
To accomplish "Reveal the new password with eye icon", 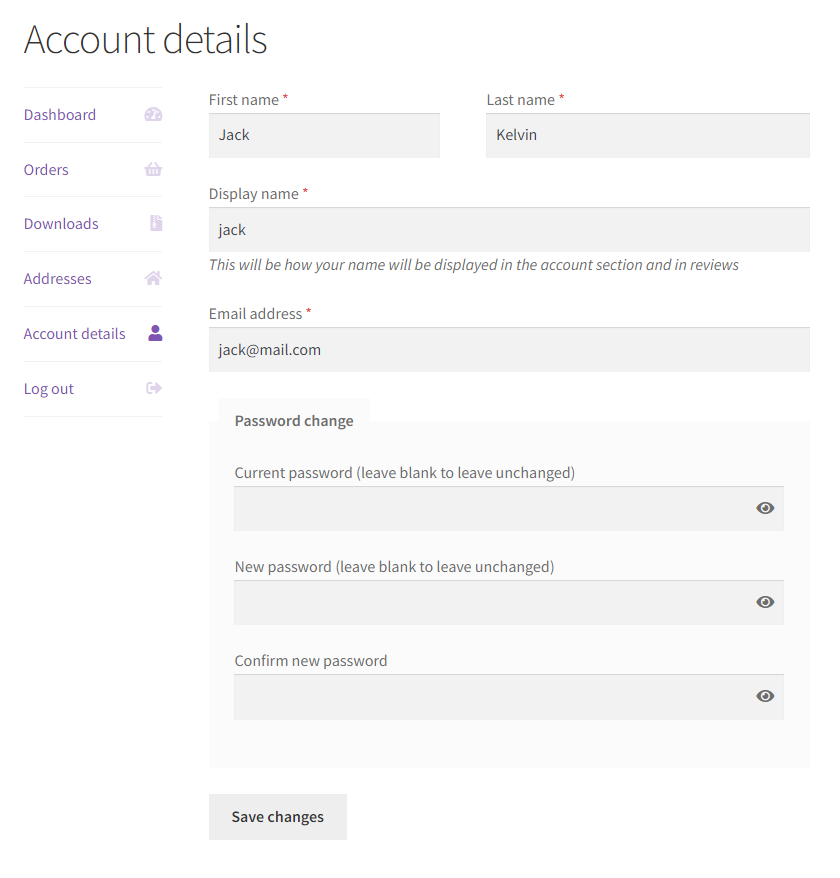I will click(765, 602).
